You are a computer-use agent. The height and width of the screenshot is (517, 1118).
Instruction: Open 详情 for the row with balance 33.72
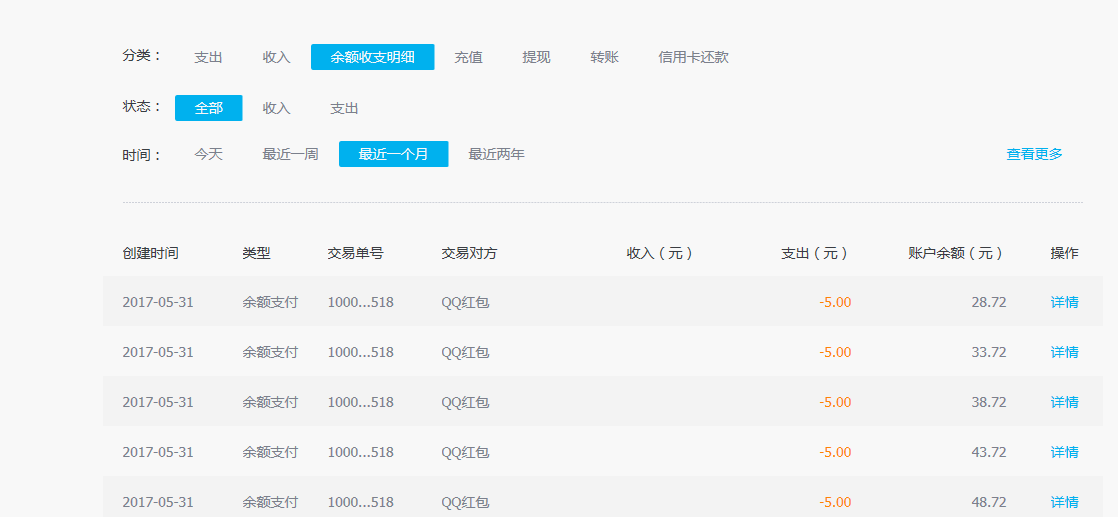pos(1065,352)
